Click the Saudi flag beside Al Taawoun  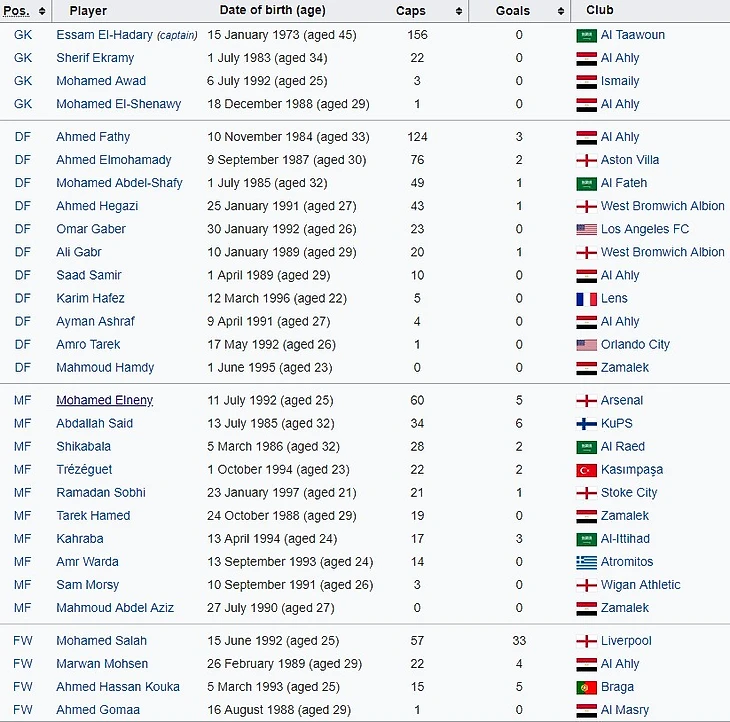(x=586, y=35)
